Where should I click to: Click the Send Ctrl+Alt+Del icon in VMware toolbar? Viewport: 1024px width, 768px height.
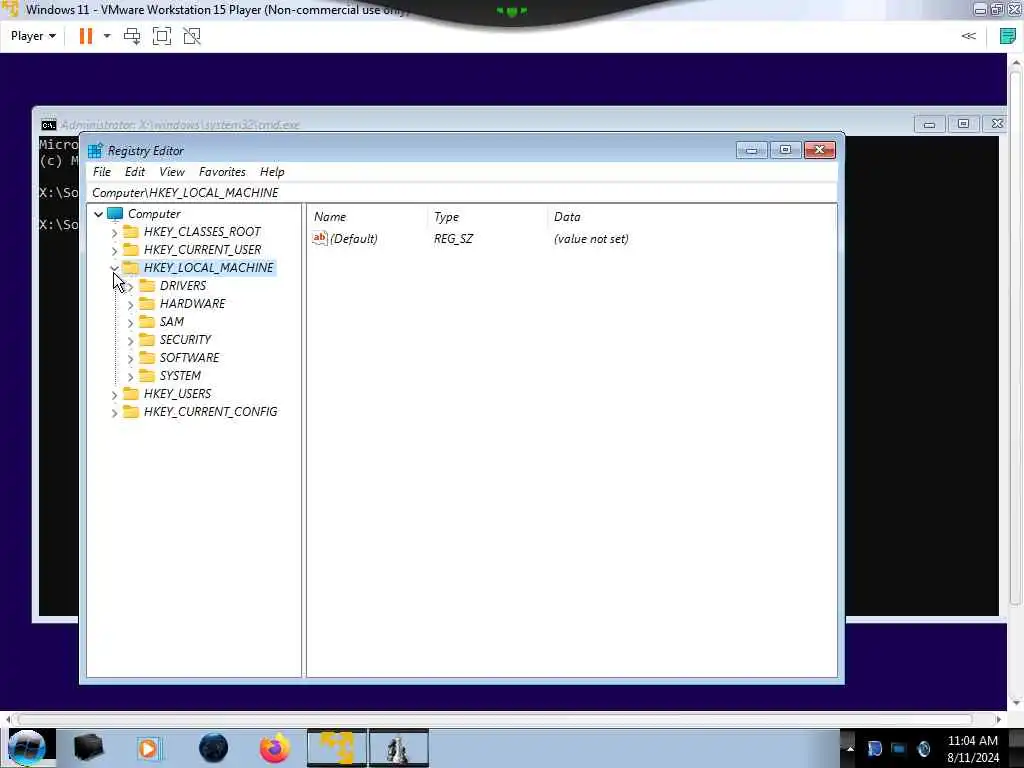132,36
